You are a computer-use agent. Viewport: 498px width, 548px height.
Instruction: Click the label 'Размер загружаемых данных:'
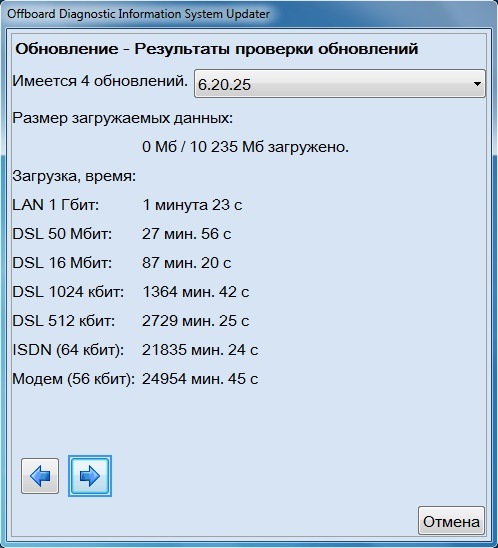tap(122, 118)
